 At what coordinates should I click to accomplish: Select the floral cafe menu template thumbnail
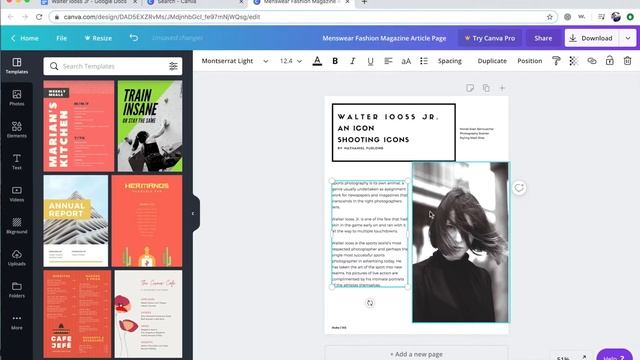(x=149, y=314)
